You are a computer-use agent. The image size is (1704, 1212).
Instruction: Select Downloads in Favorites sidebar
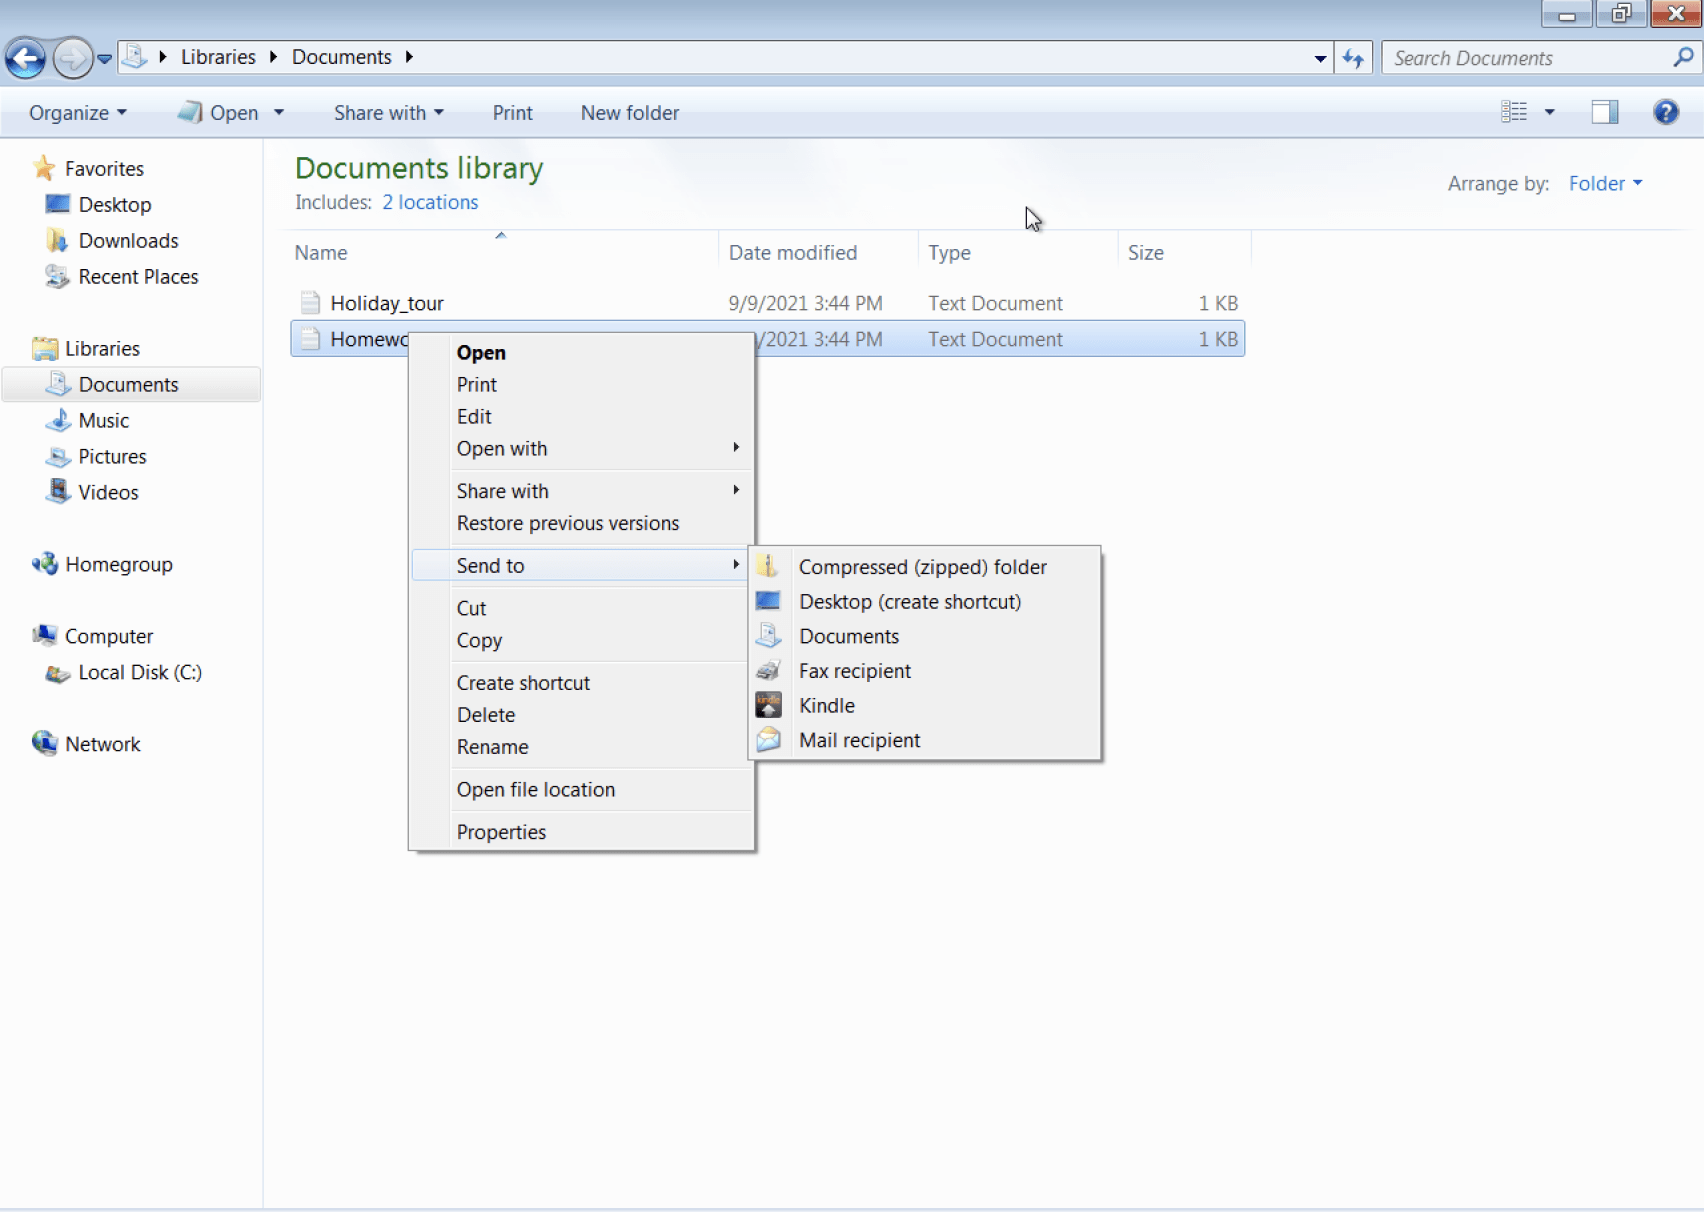coord(128,241)
